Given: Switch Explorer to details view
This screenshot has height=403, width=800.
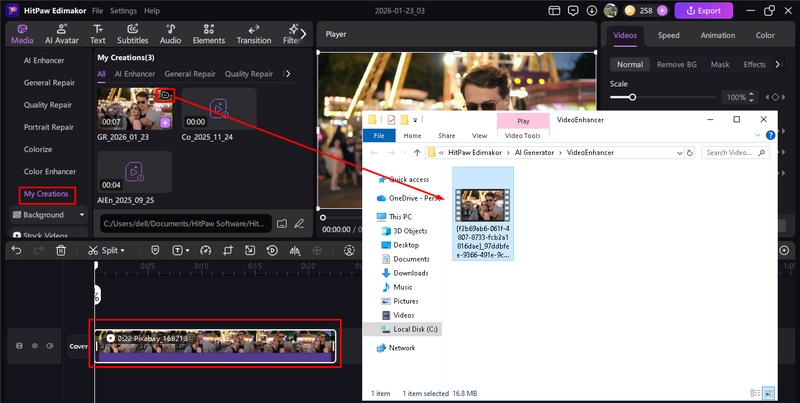Looking at the screenshot, I should 755,393.
